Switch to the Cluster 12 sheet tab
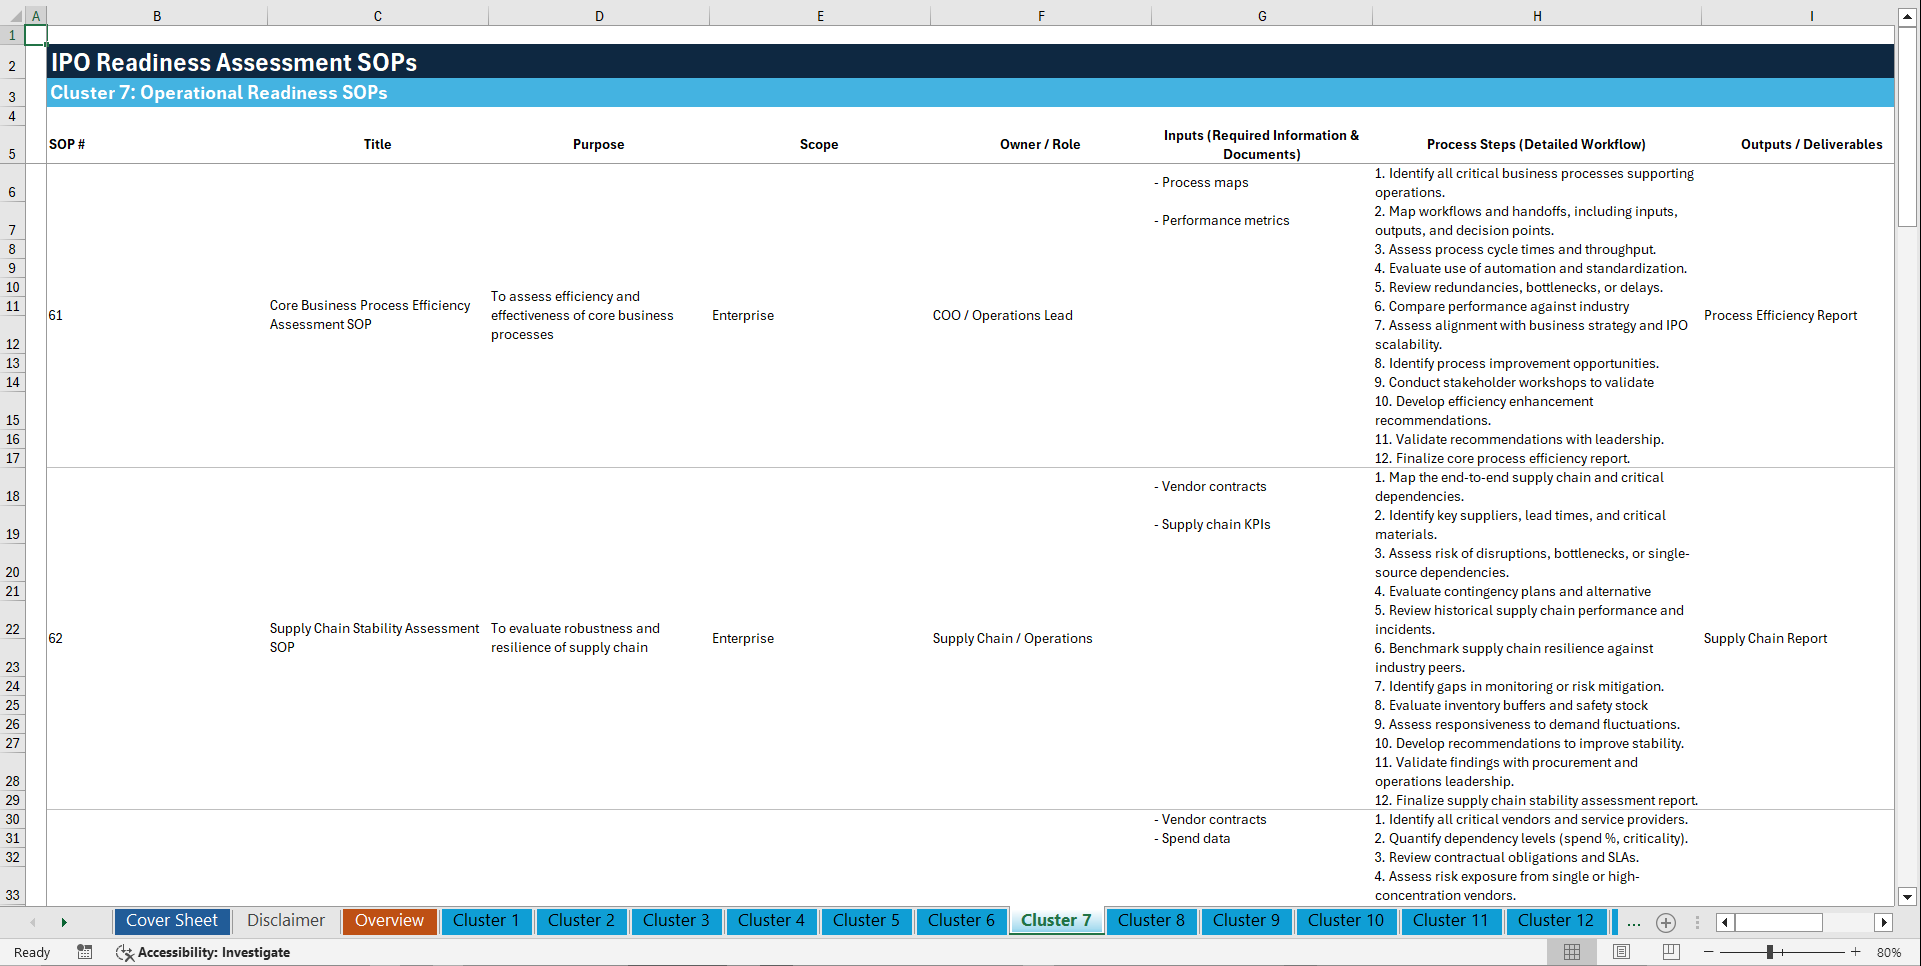 click(1556, 921)
